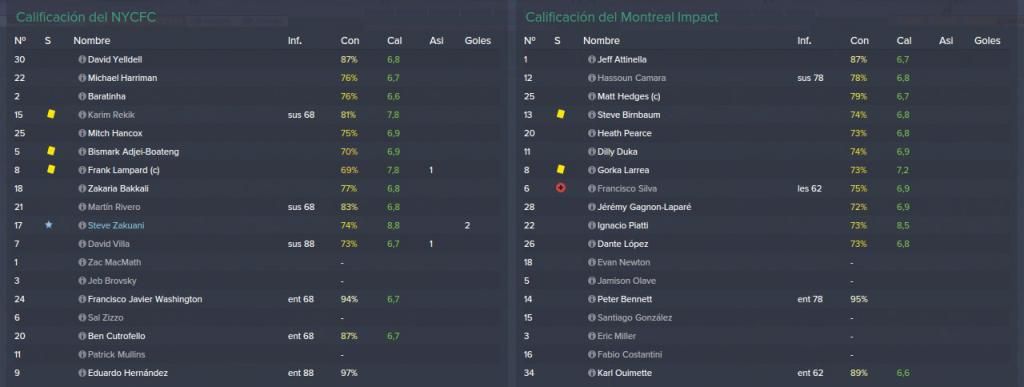Sort Montreal table by Nombre header
The width and height of the screenshot is (1024, 387).
tap(601, 40)
